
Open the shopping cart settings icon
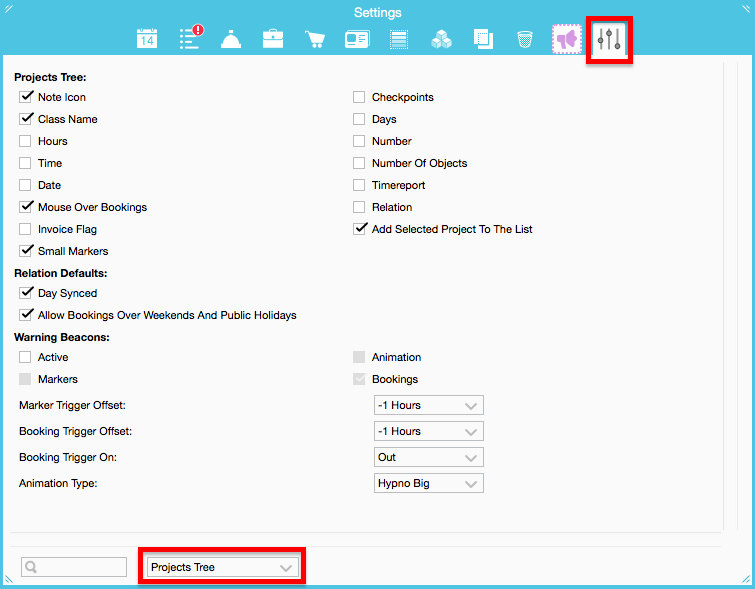point(315,39)
